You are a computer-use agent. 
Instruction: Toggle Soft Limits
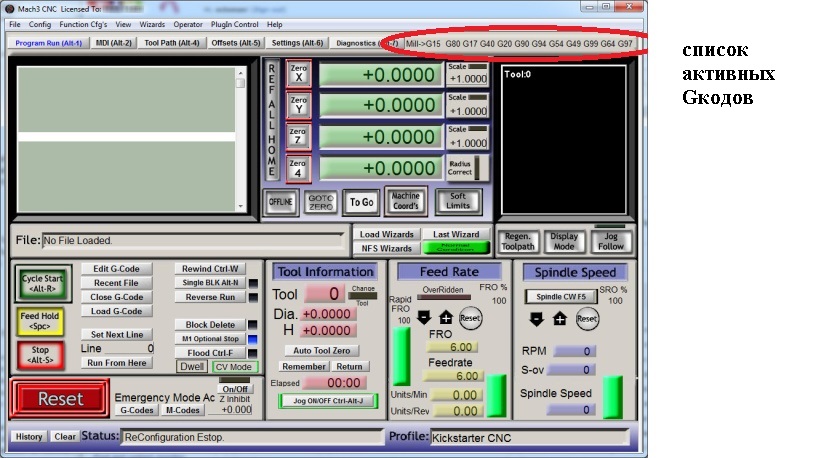tap(458, 201)
